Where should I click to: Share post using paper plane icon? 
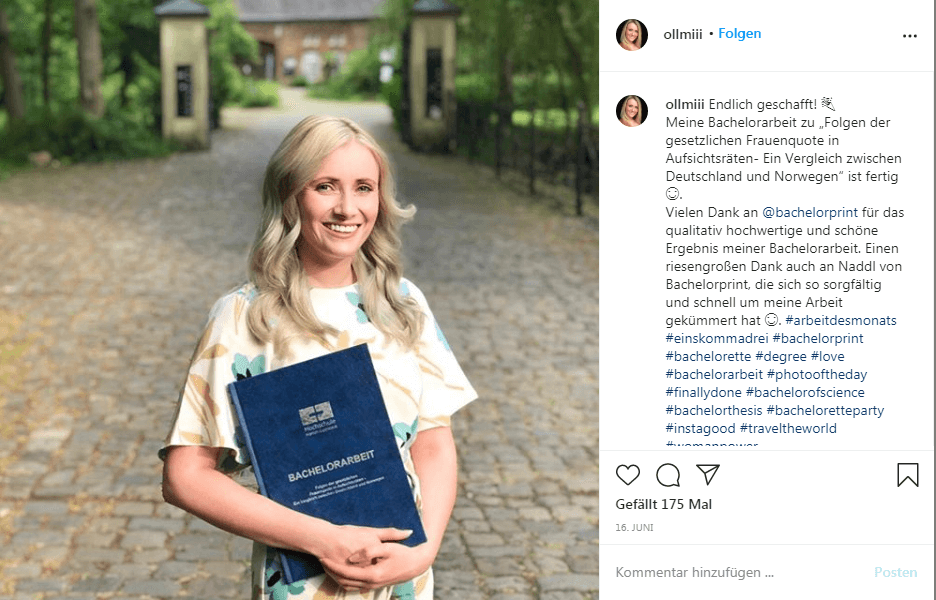708,475
